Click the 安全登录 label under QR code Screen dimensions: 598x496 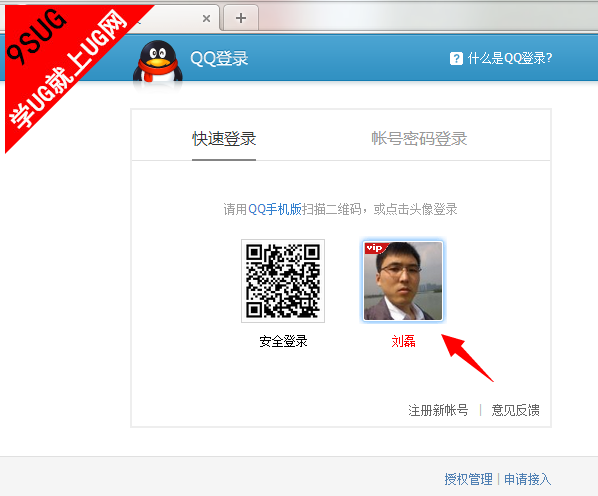(x=283, y=341)
